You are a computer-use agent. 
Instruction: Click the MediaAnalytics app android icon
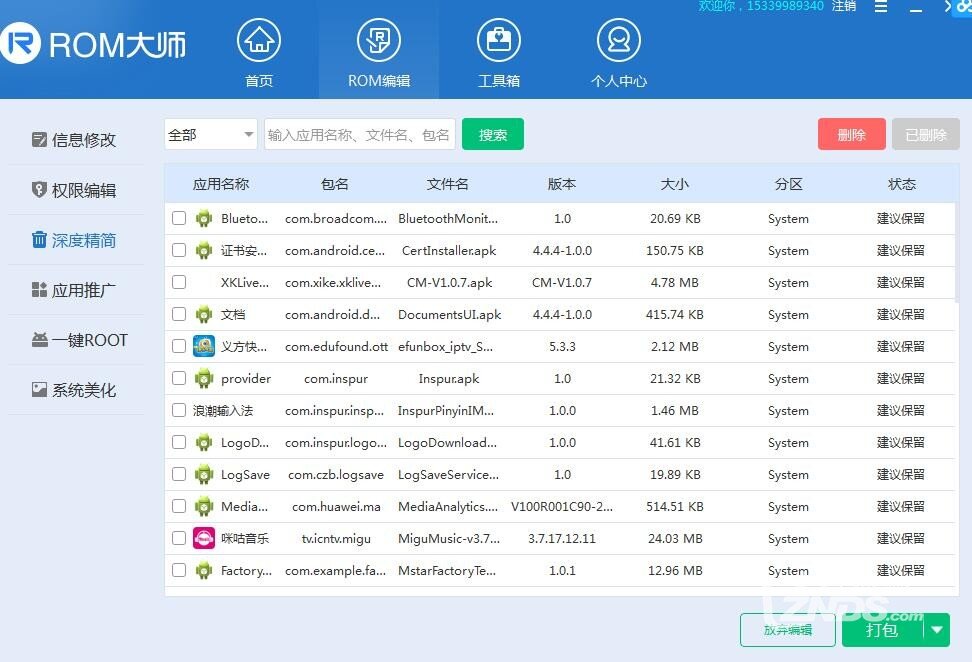(204, 507)
